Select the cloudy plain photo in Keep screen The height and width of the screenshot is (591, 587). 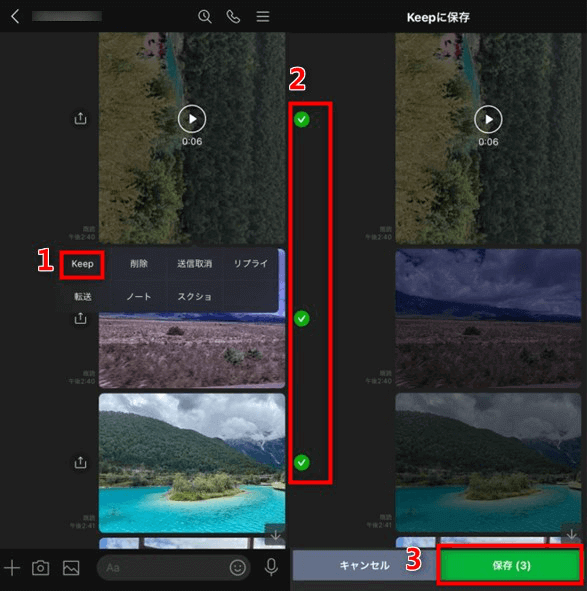[488, 318]
